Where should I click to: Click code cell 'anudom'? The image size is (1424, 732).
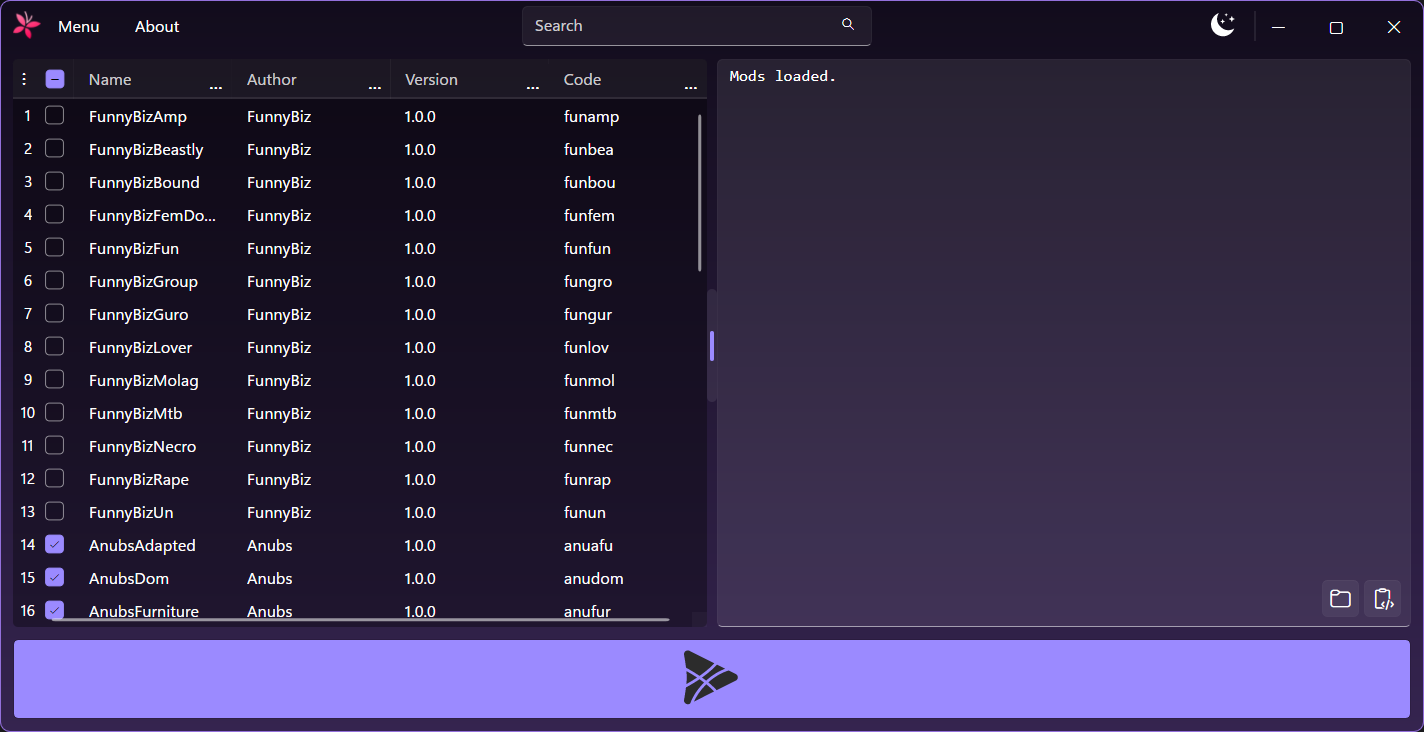(593, 578)
